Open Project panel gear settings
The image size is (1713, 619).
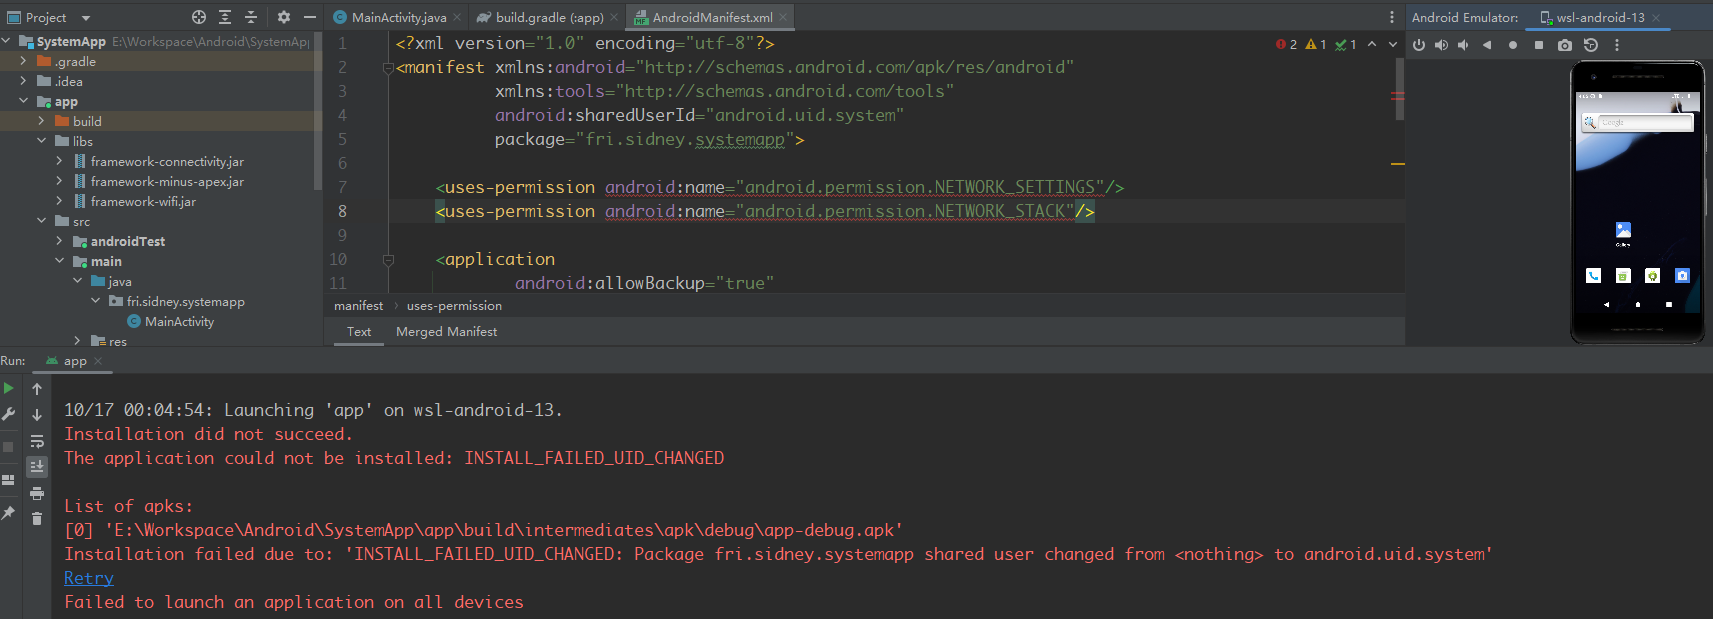point(284,17)
